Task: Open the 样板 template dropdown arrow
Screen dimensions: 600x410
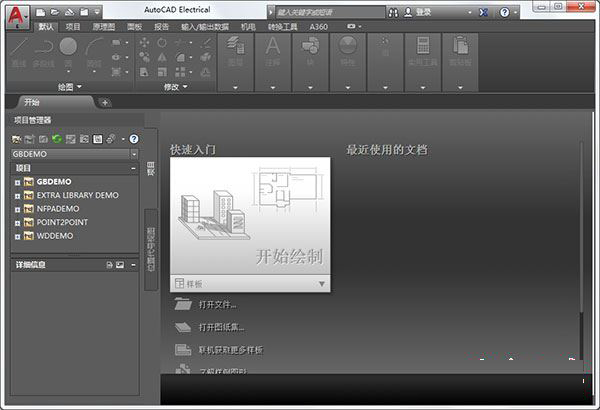Action: (321, 284)
